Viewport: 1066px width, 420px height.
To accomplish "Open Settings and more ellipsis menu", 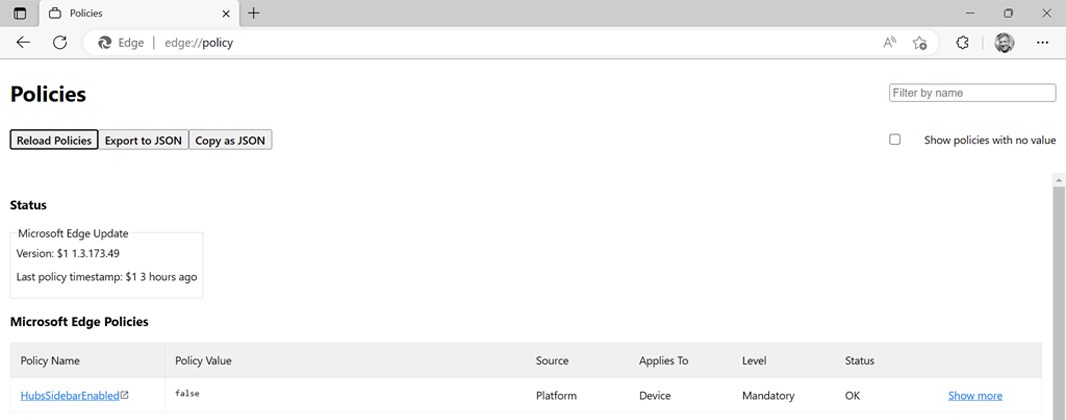I will coord(1043,43).
